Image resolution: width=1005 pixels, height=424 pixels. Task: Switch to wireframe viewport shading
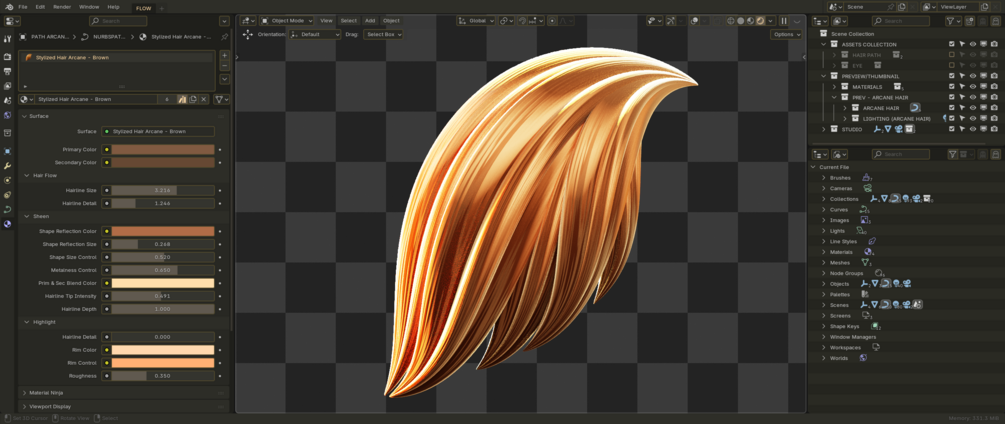tap(731, 20)
